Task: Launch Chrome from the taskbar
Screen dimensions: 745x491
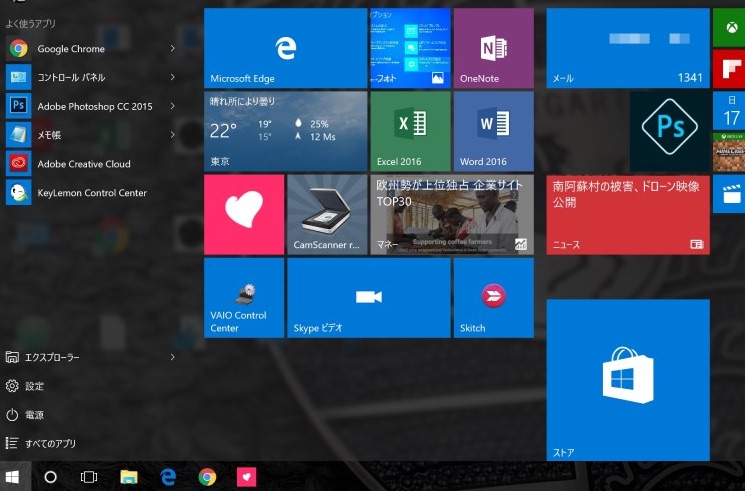Action: (x=207, y=477)
